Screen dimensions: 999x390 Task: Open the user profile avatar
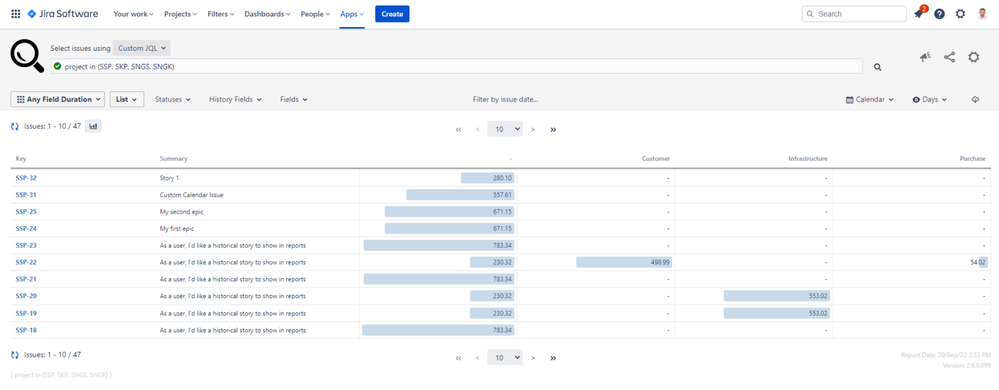pos(982,14)
